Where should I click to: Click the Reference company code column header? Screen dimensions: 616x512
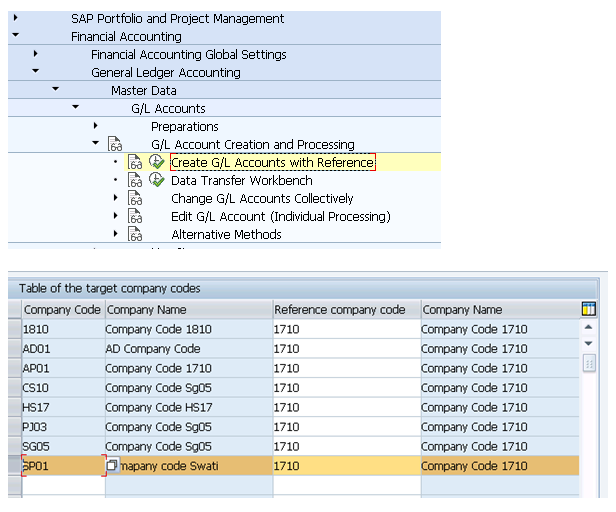click(347, 310)
